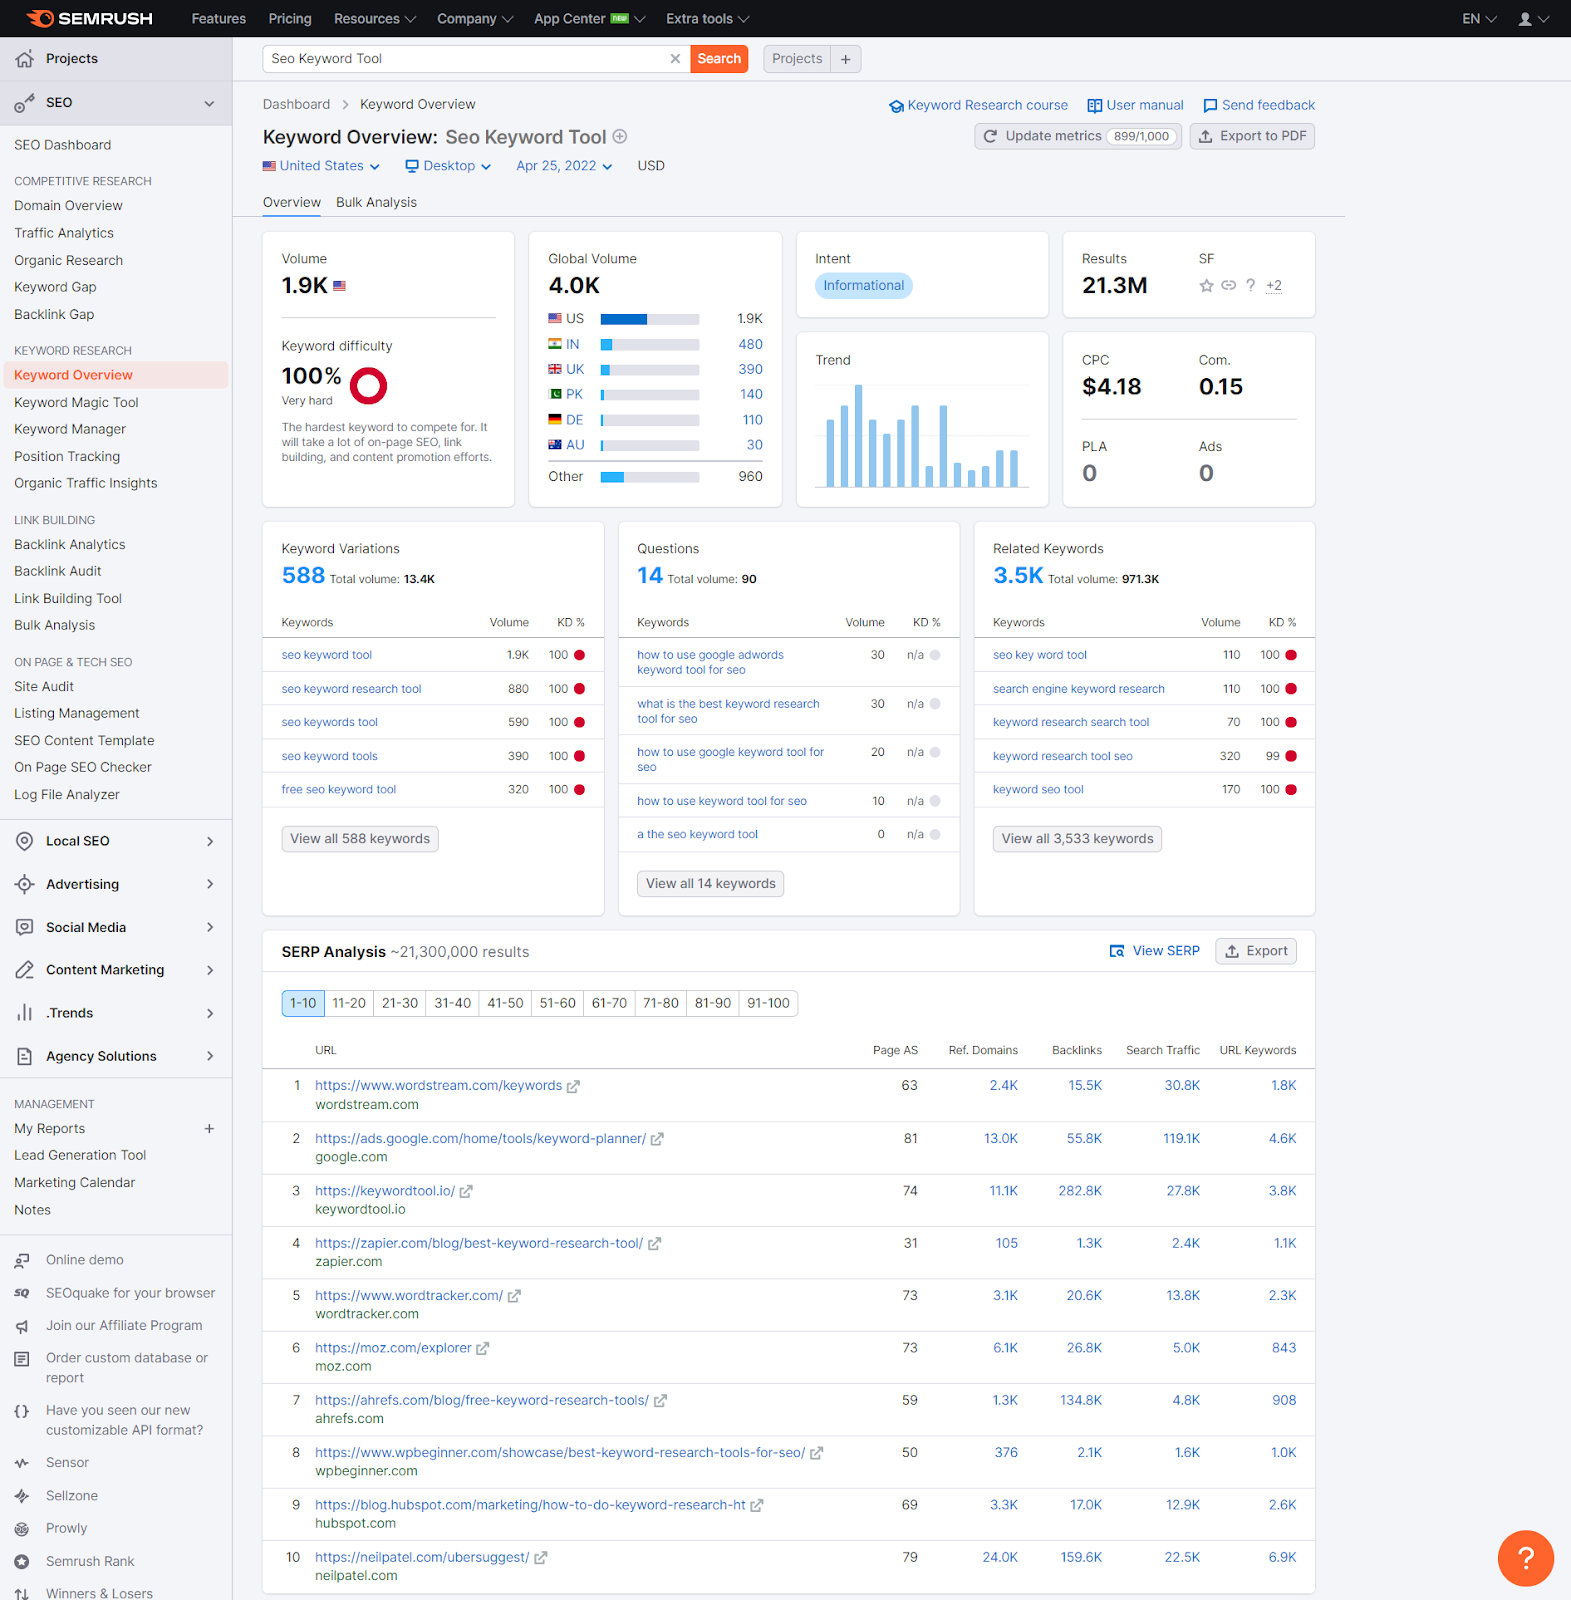Click the Prowly icon in sidebar
1571x1600 pixels.
(x=22, y=1528)
